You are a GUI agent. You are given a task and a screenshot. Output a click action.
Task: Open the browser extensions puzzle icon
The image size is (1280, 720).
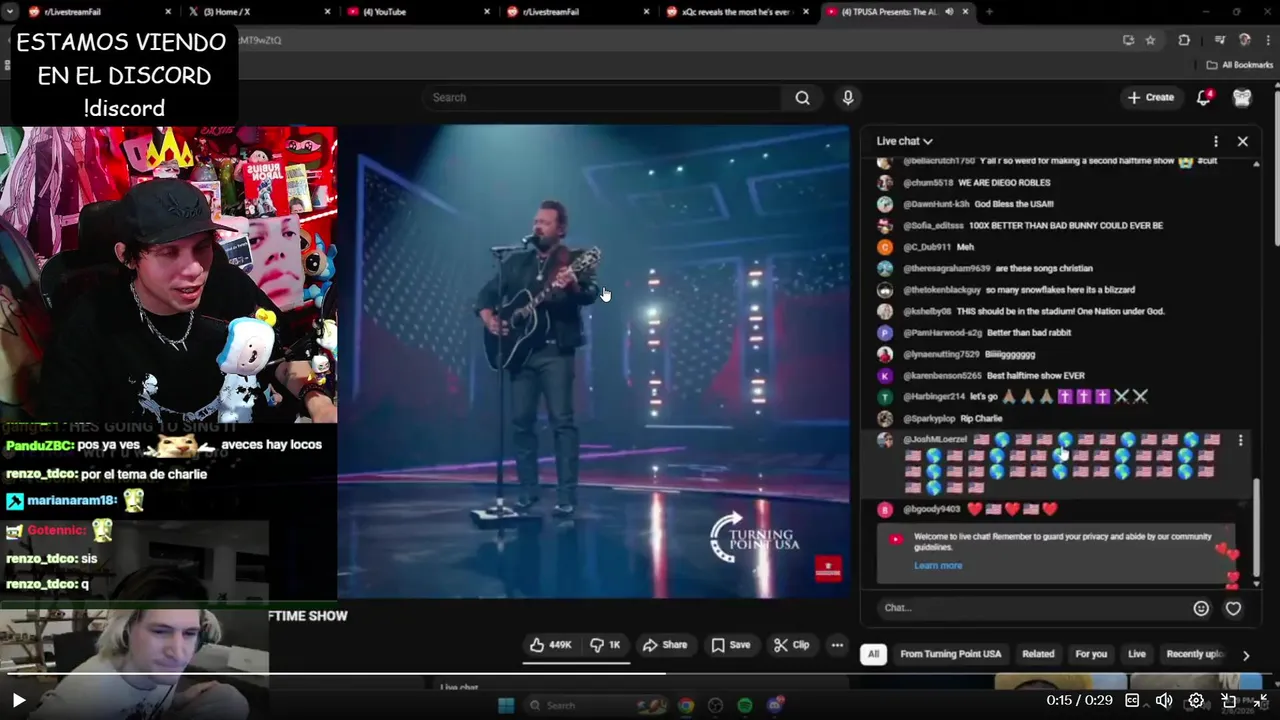coord(1184,40)
